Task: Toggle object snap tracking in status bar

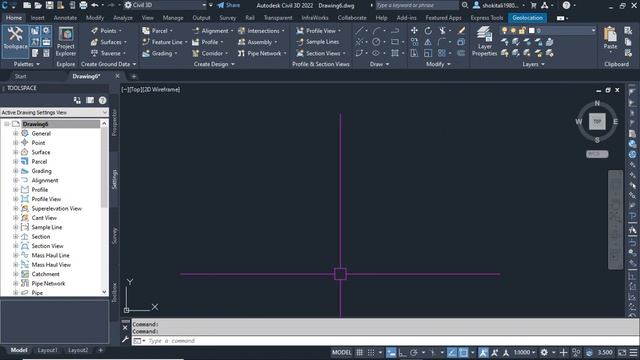Action: tap(452, 352)
